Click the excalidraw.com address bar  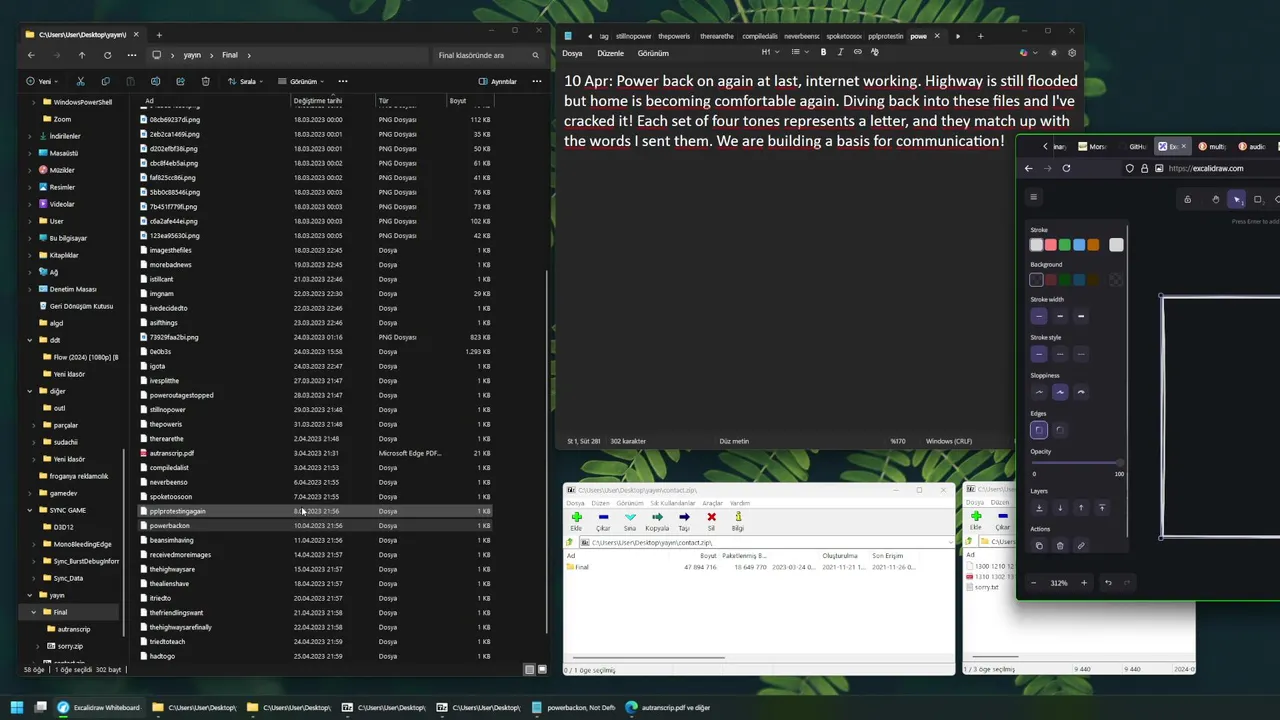1205,168
